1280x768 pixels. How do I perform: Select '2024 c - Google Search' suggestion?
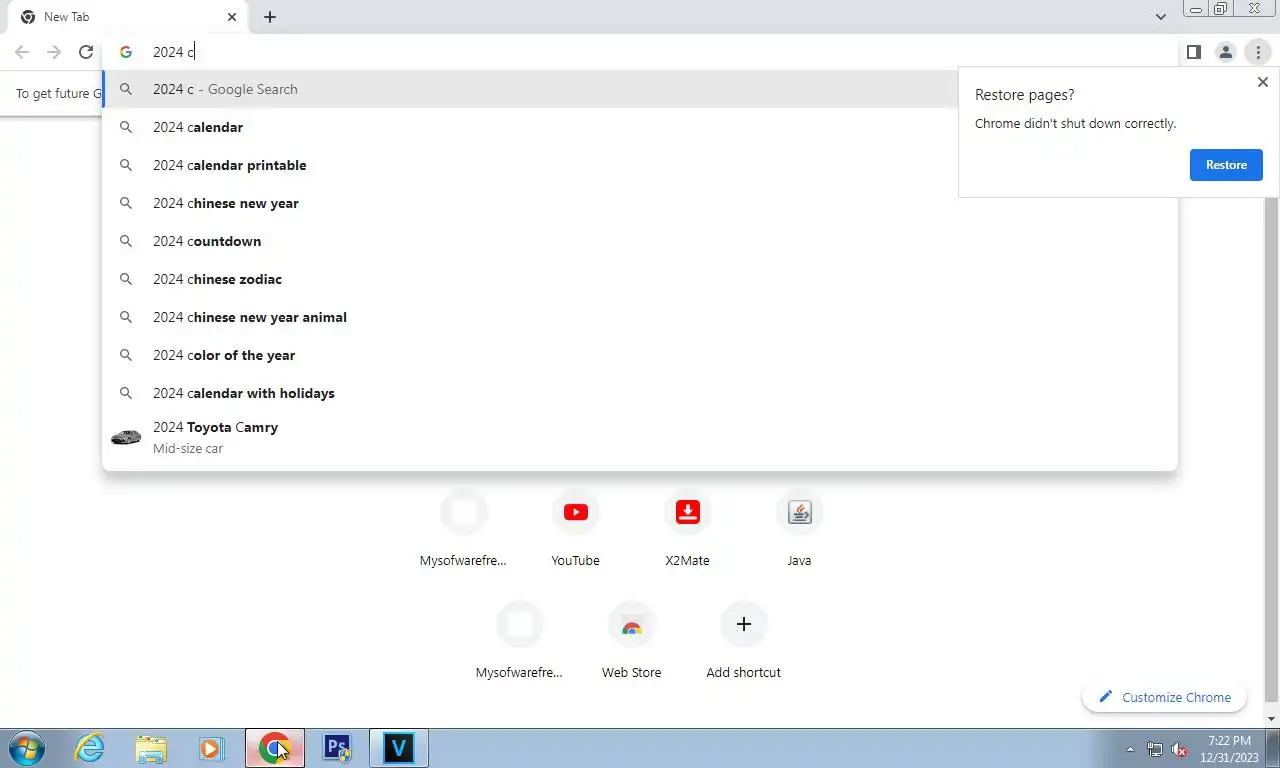(x=640, y=89)
